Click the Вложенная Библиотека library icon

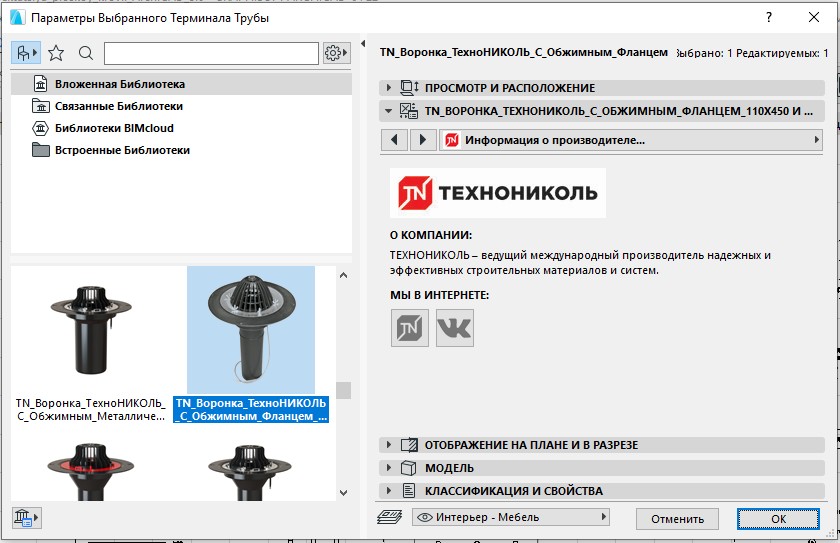pyautogui.click(x=41, y=84)
